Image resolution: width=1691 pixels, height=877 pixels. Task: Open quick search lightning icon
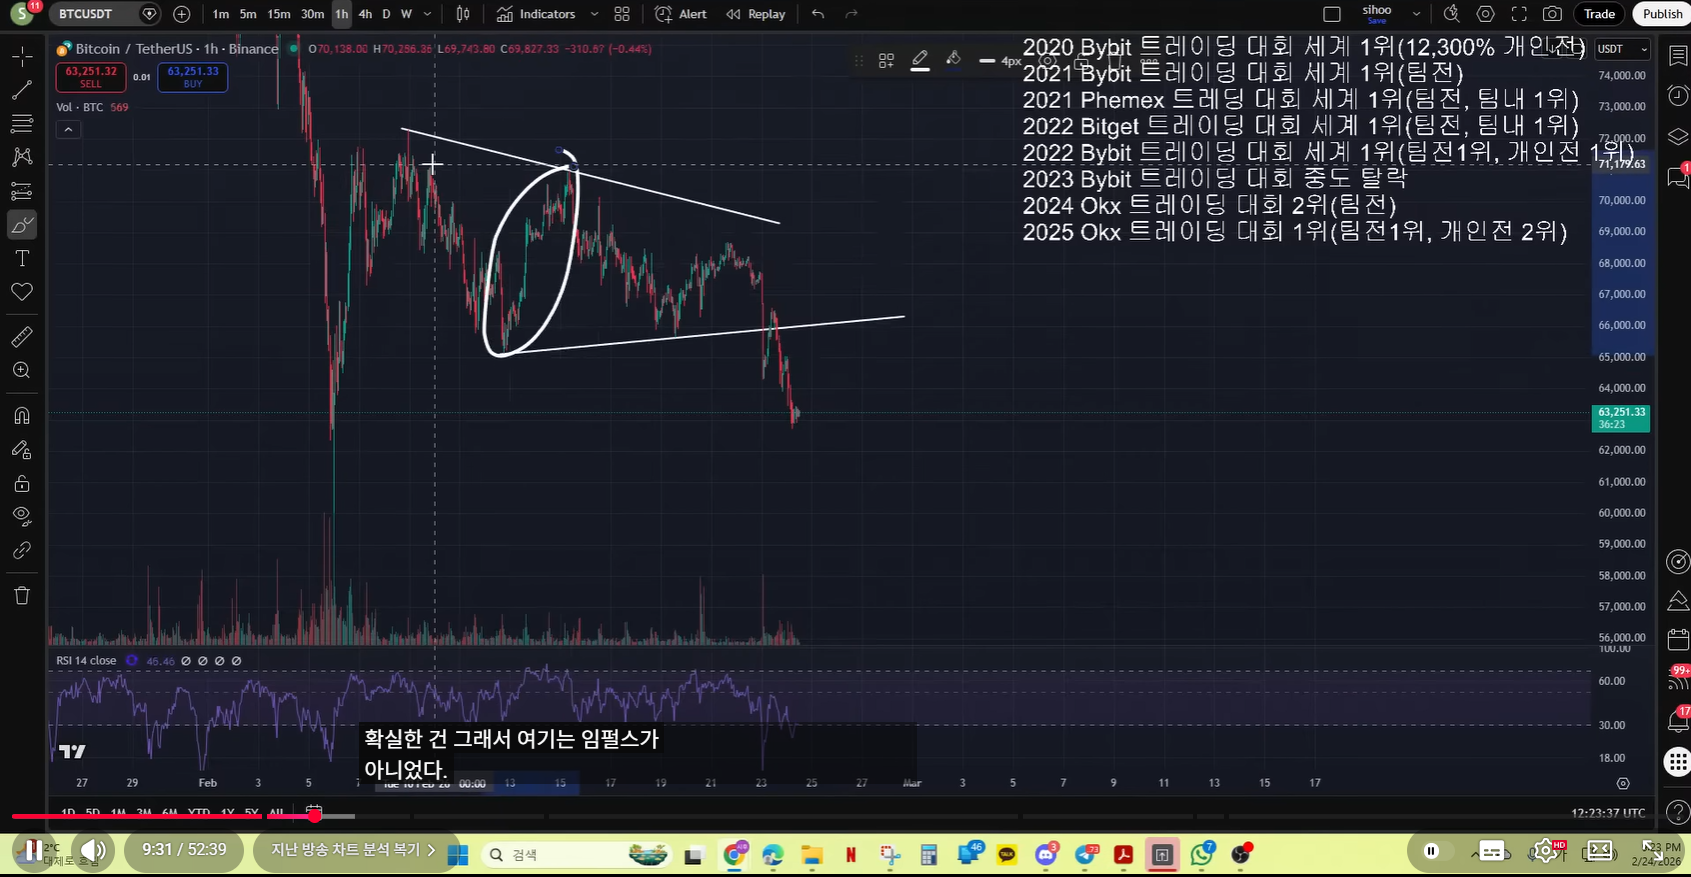tap(1451, 14)
